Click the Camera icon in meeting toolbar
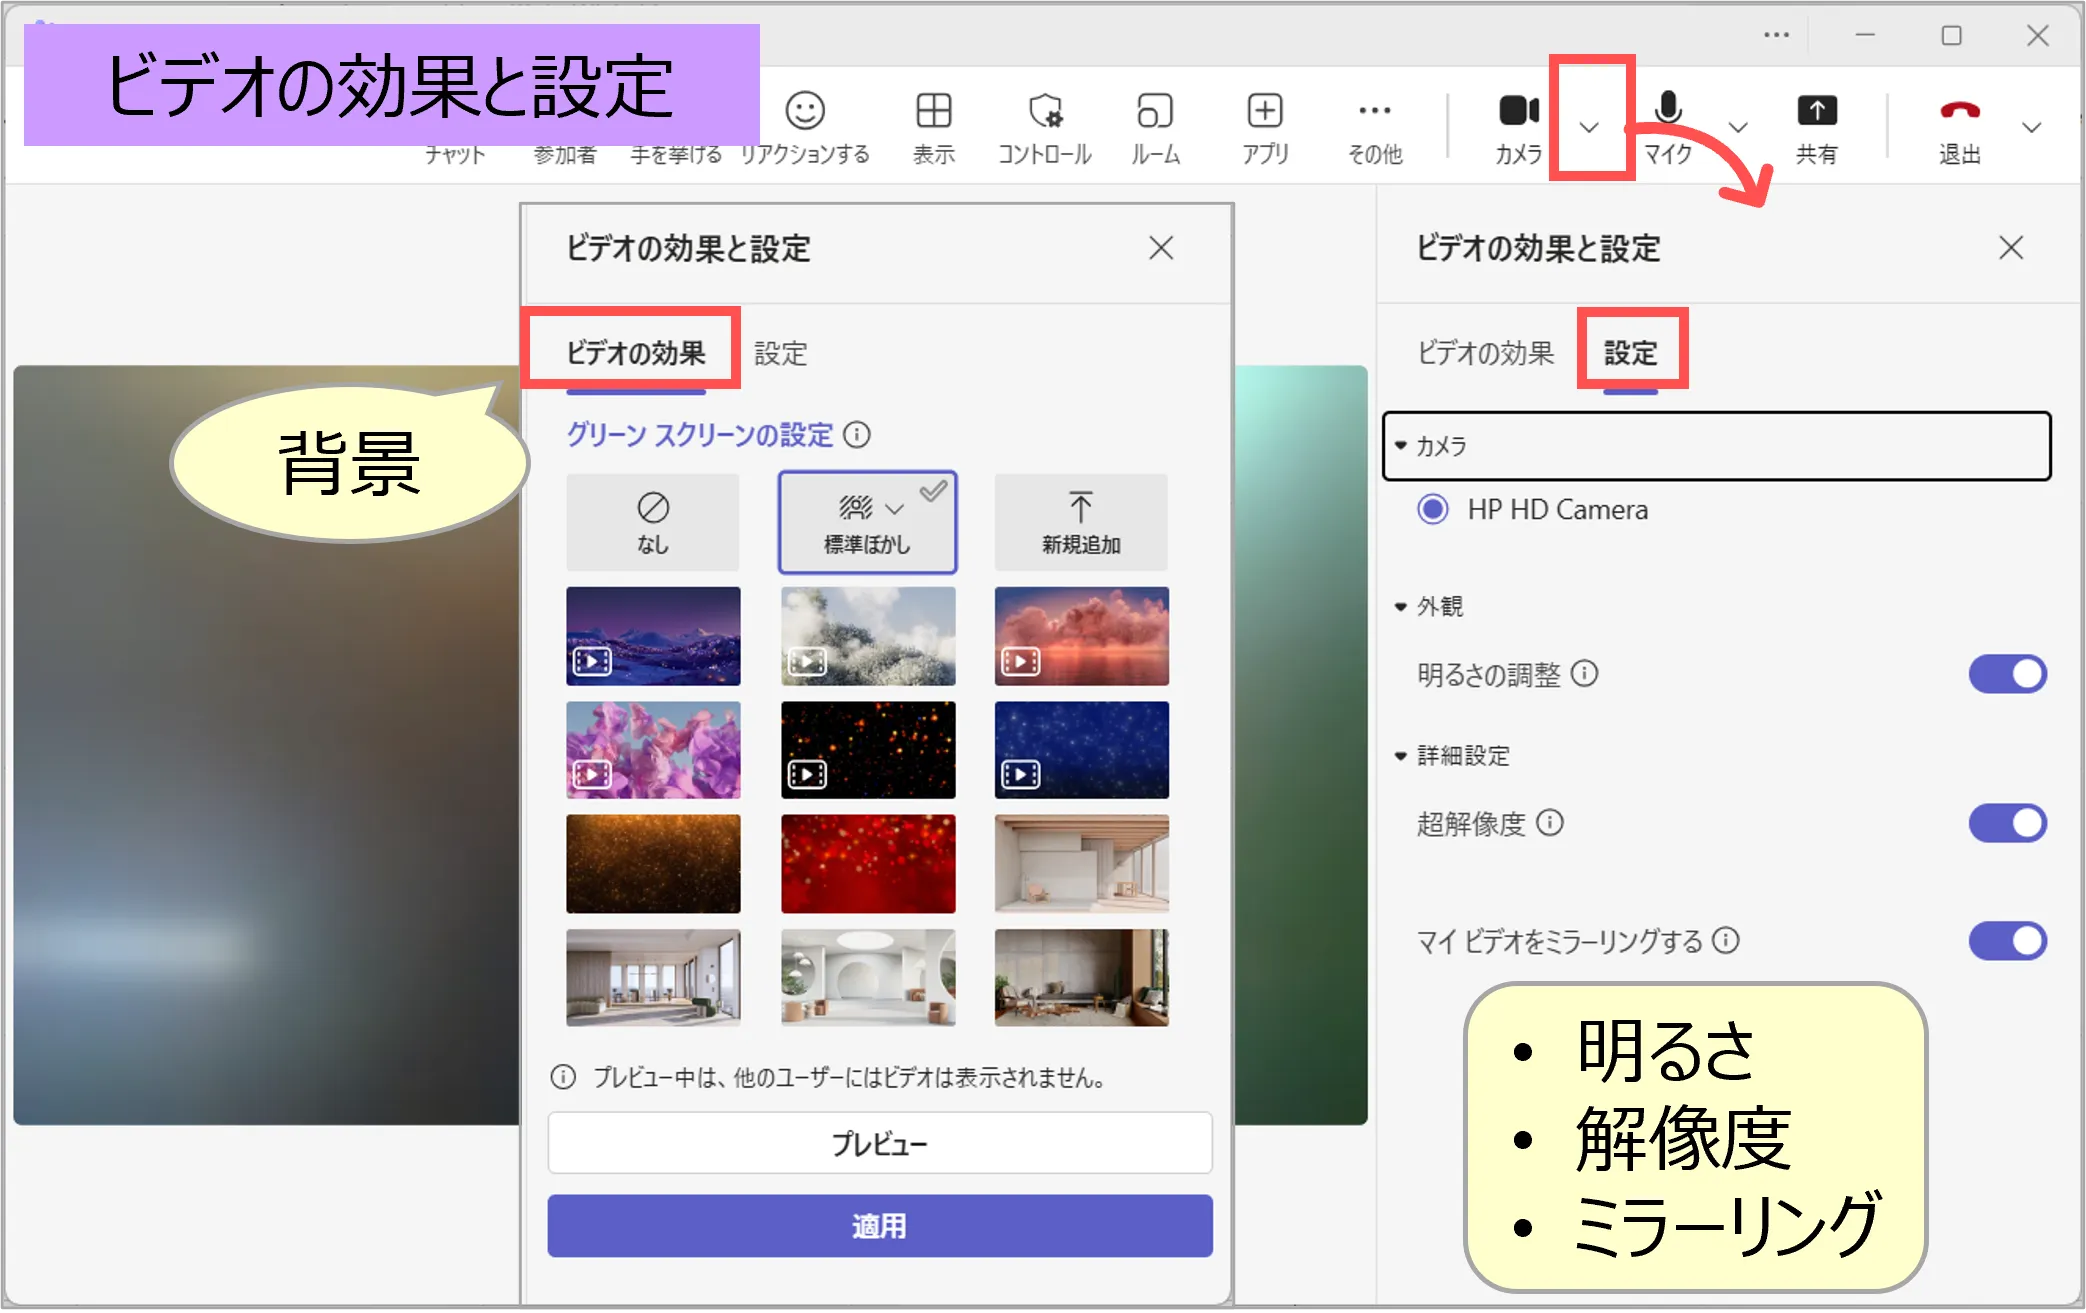This screenshot has width=2086, height=1313. (x=1518, y=111)
